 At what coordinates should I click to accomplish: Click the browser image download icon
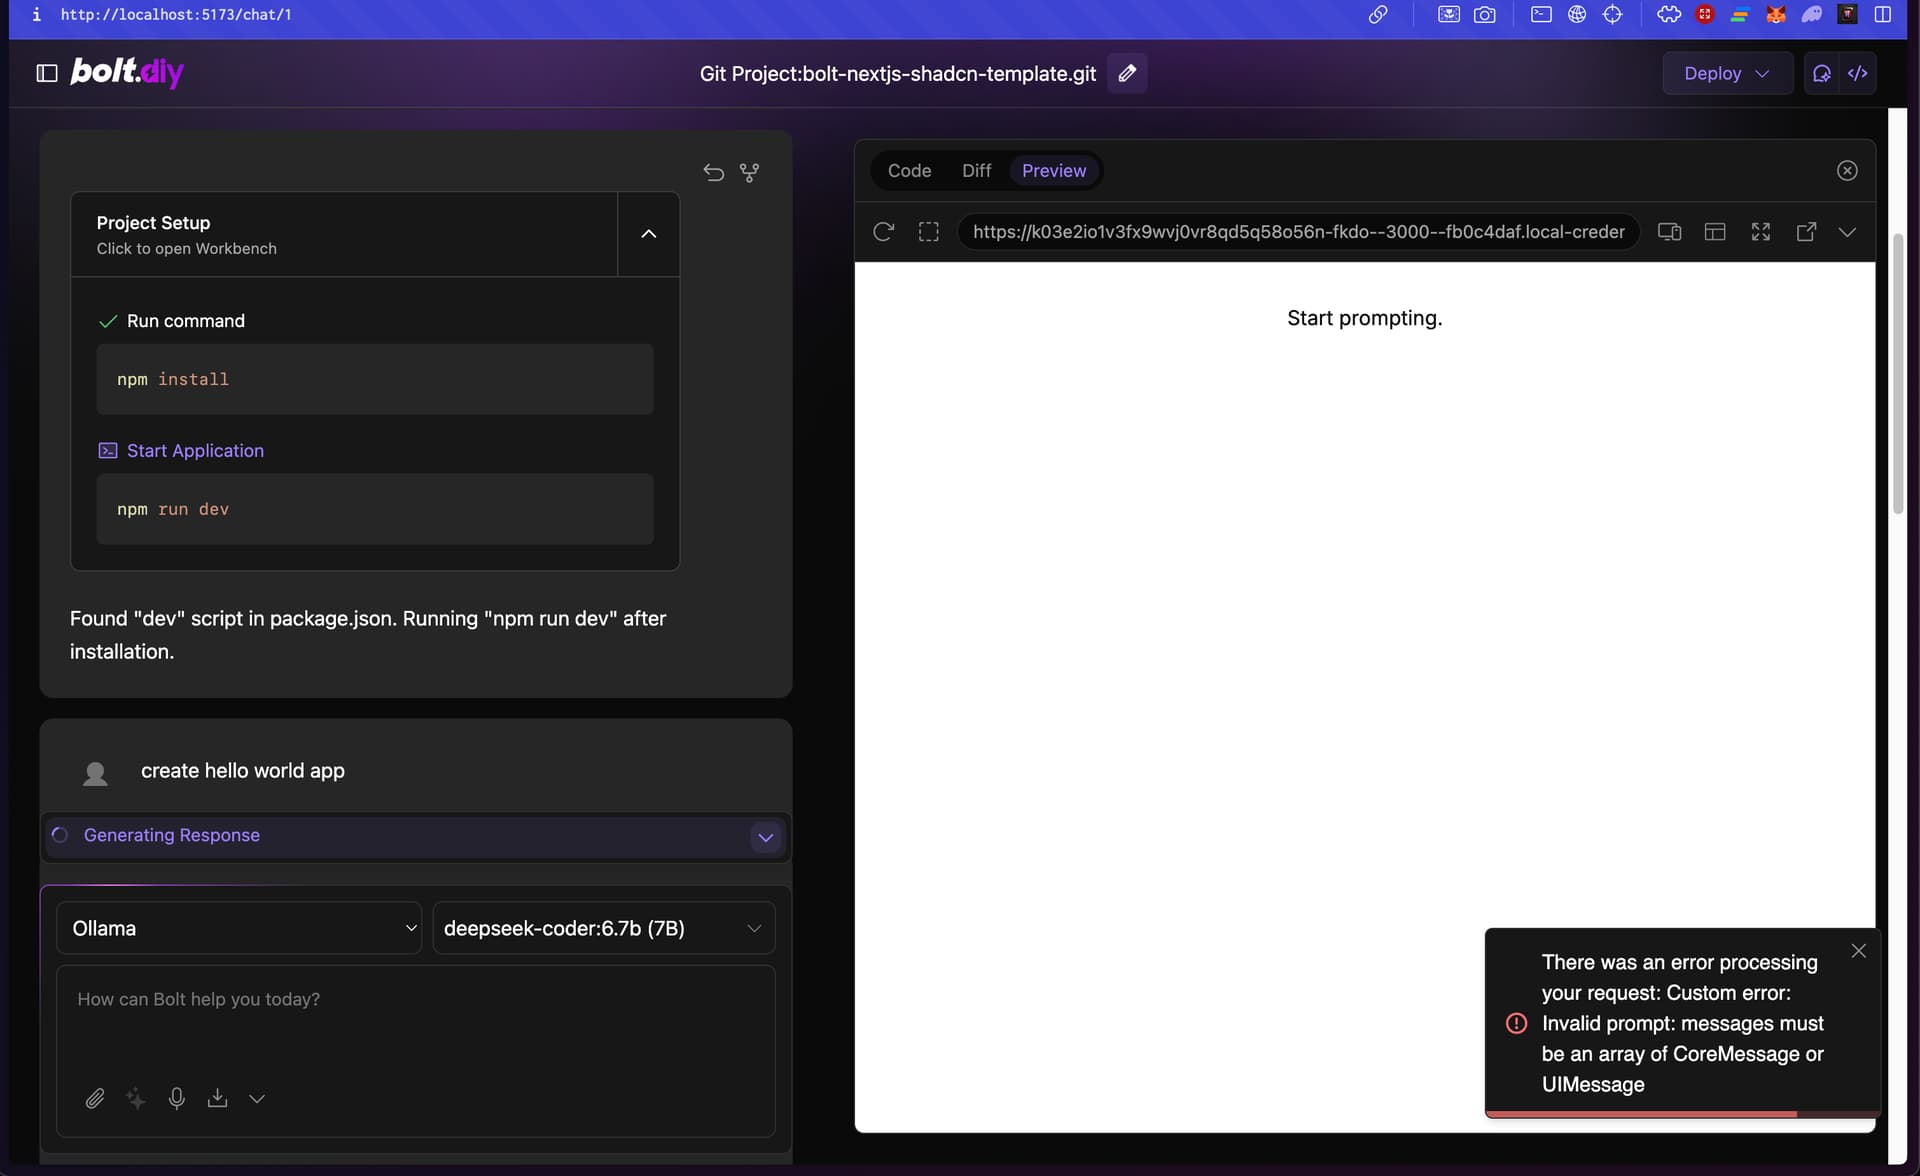point(1448,14)
